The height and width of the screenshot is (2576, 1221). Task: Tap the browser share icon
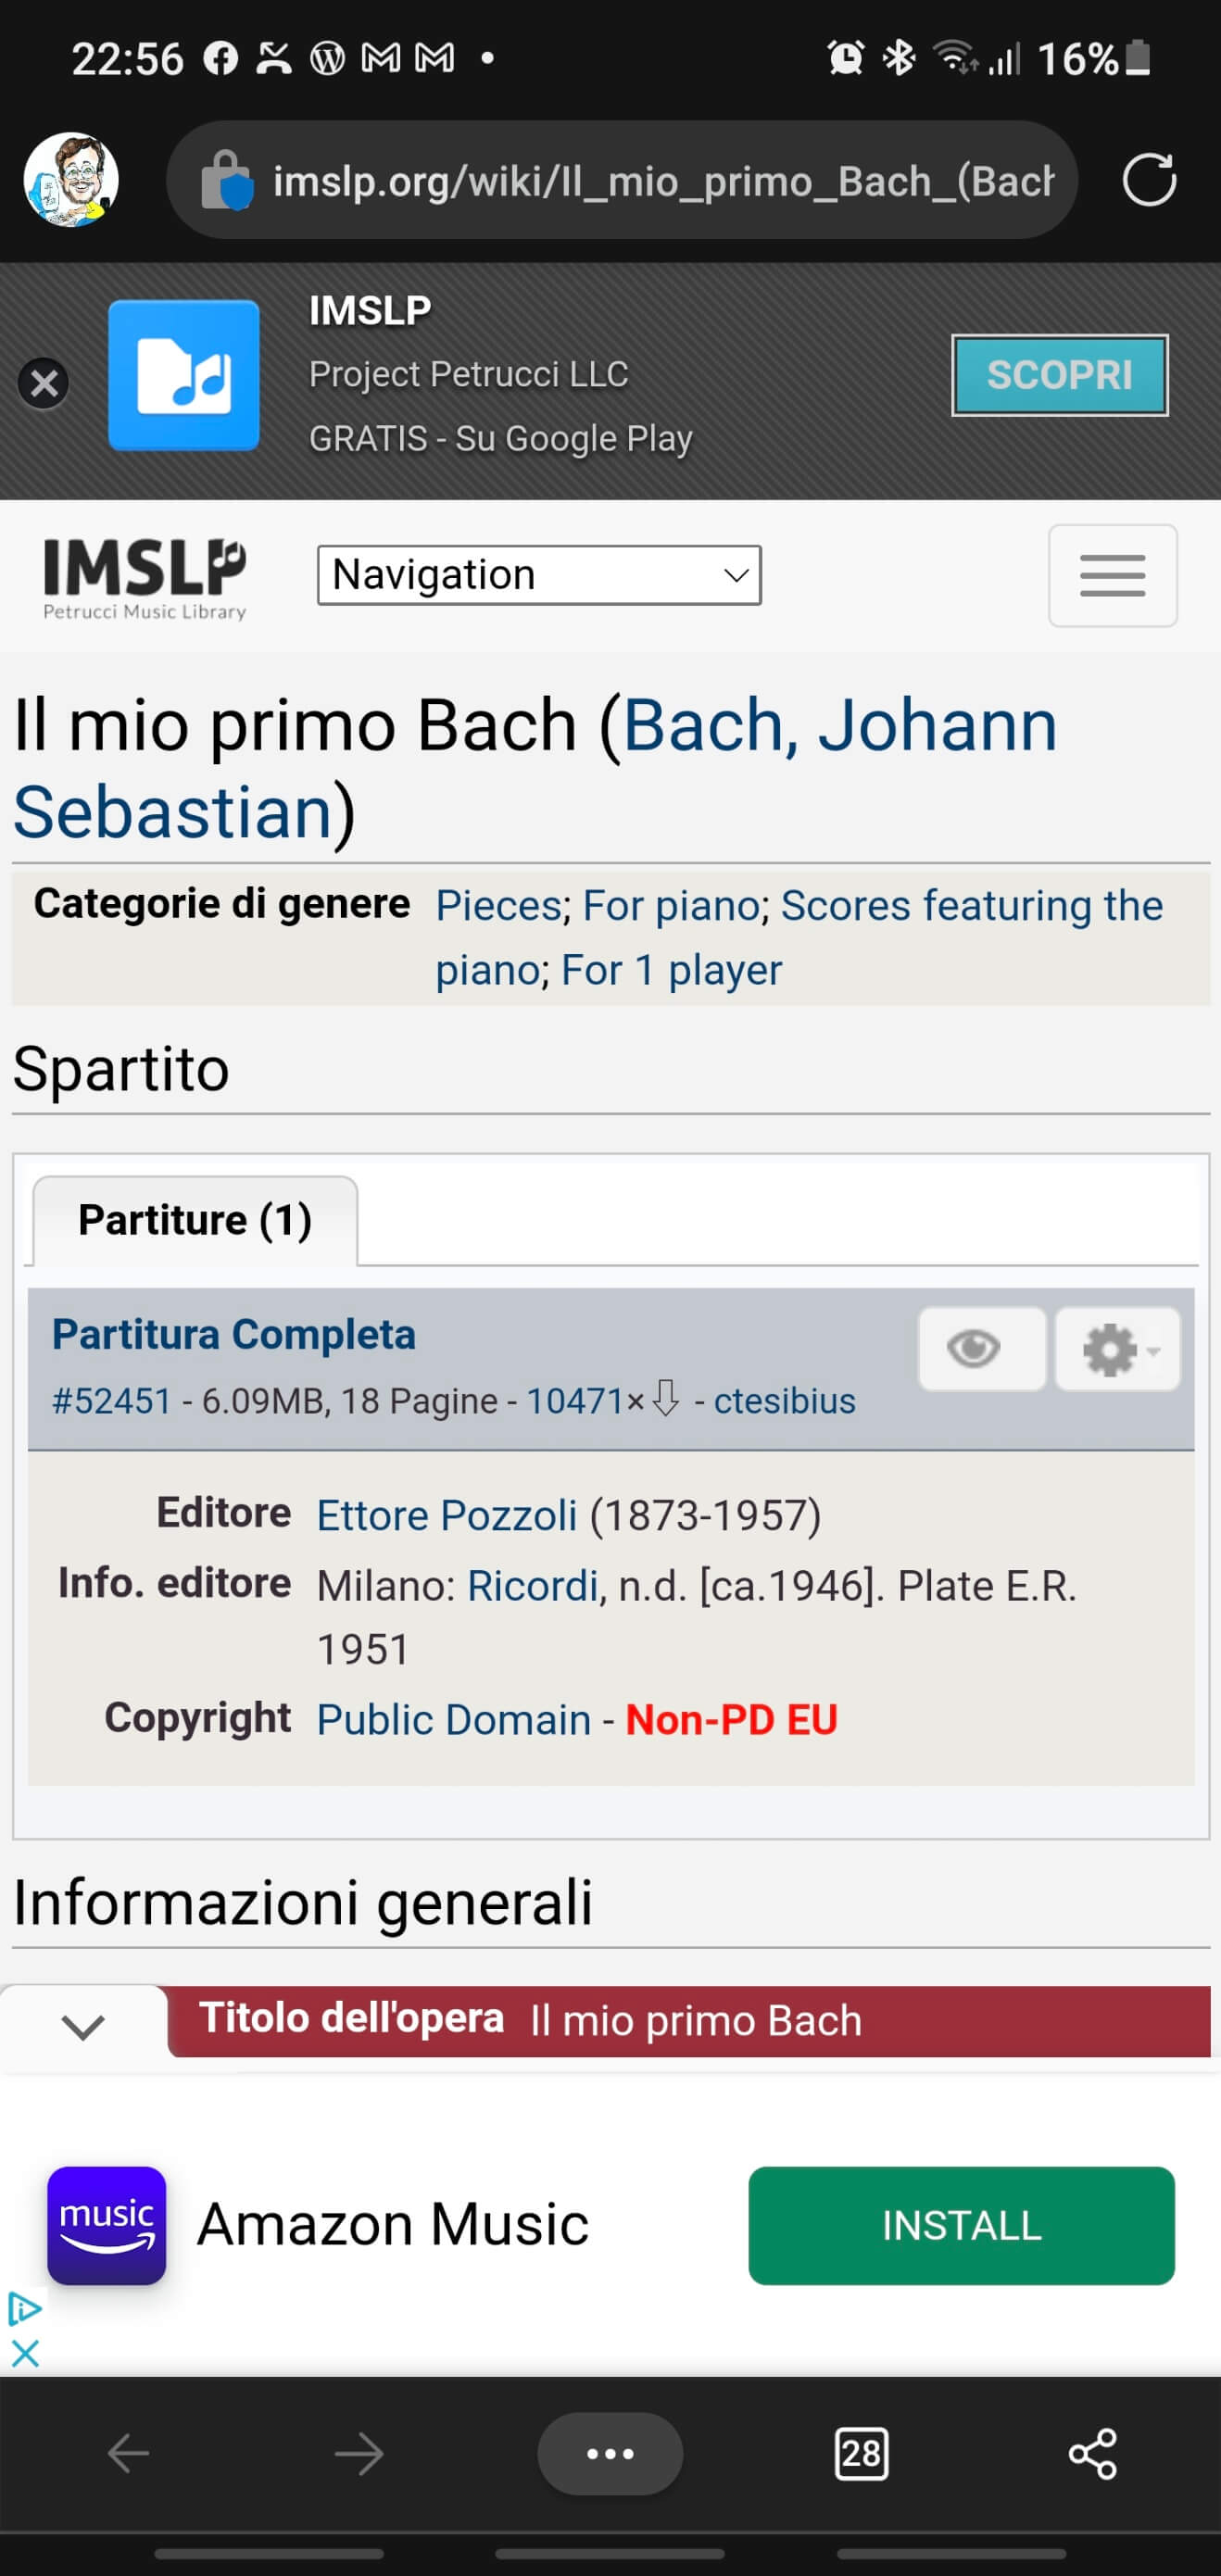(1092, 2453)
